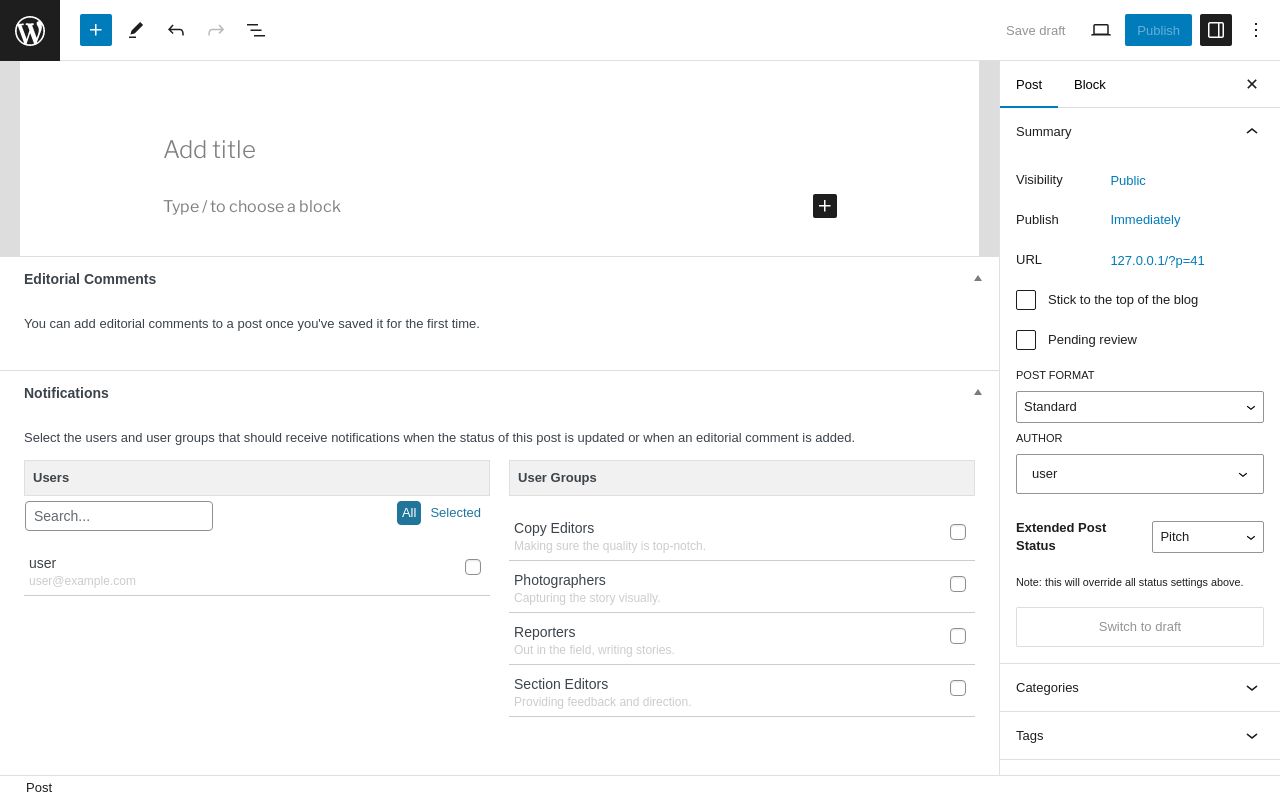This screenshot has height=800, width=1280.
Task: Undo the last change
Action: click(176, 30)
